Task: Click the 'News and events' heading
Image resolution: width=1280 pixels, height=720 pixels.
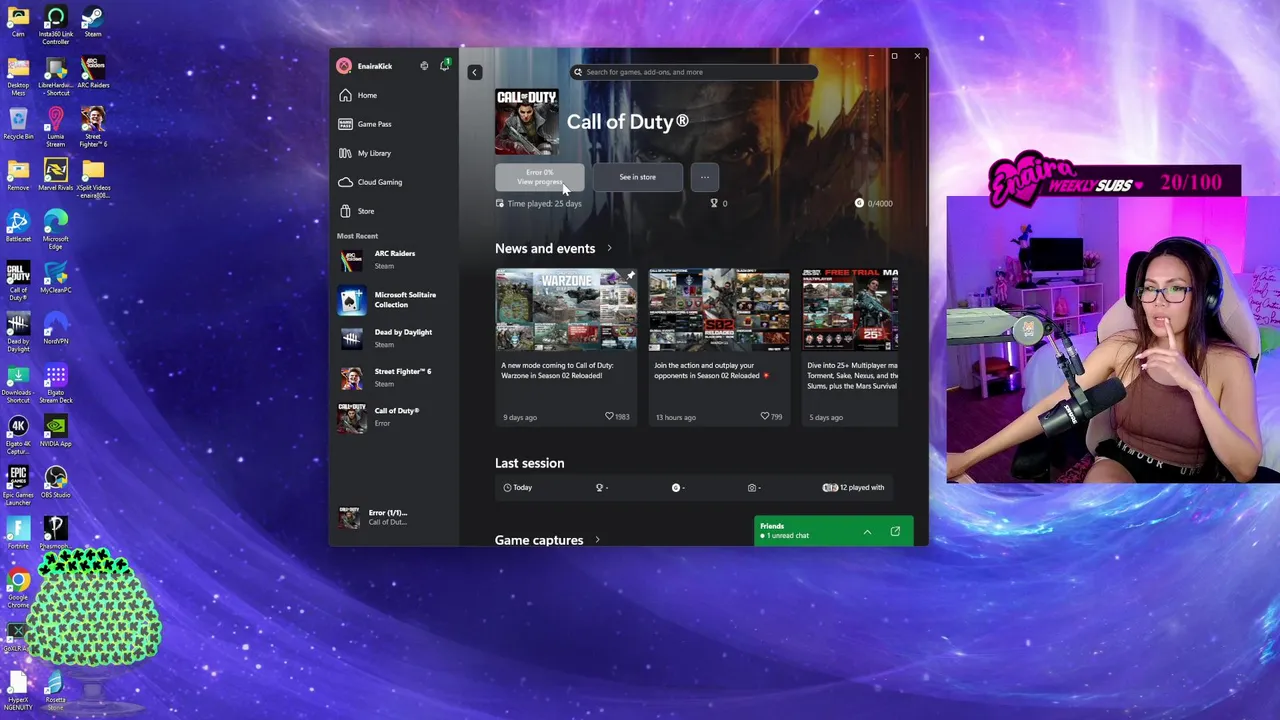Action: point(545,248)
